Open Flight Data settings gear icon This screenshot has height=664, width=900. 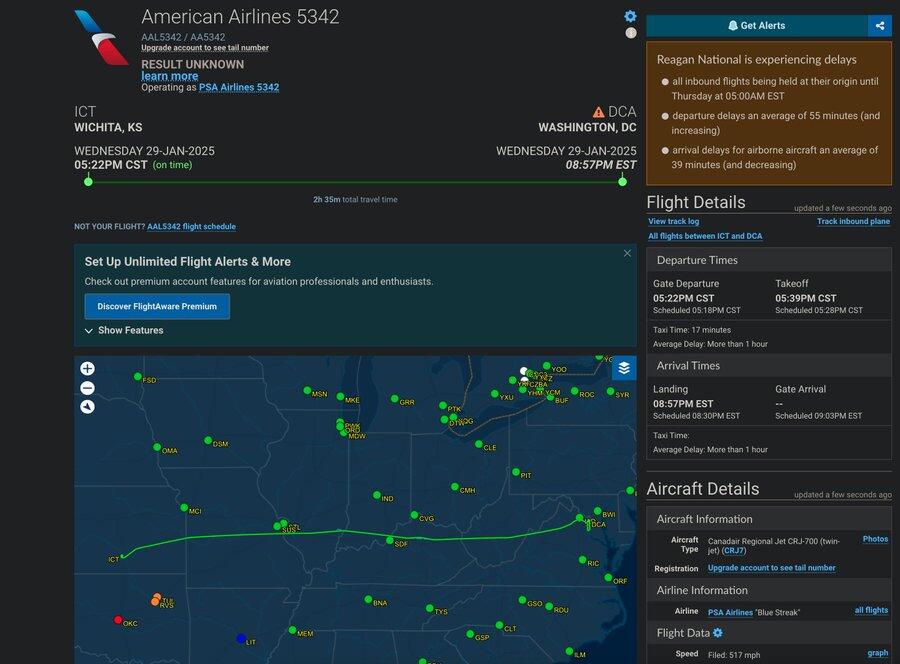point(717,632)
